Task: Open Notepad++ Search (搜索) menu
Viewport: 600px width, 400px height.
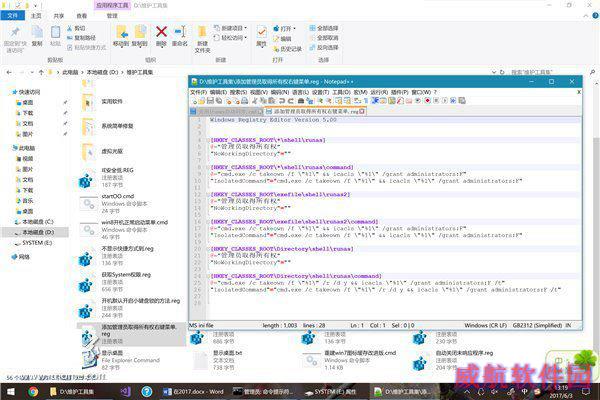Action: [238, 92]
